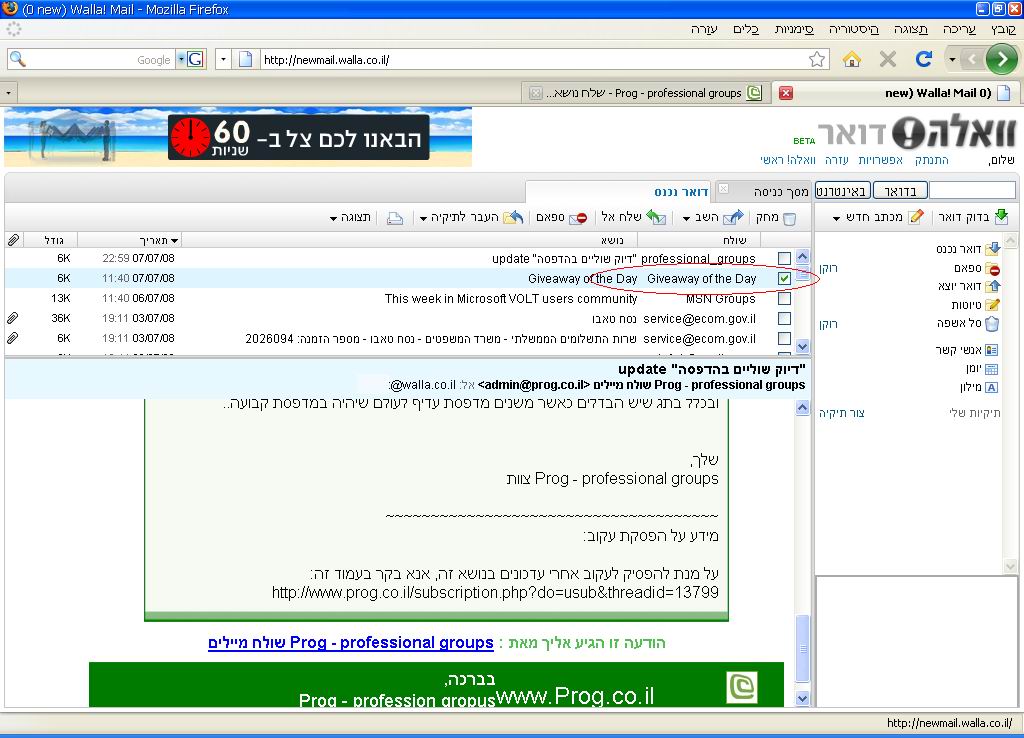Close the מסך כניסה tab with X
Image resolution: width=1024 pixels, height=738 pixels.
[x=724, y=189]
